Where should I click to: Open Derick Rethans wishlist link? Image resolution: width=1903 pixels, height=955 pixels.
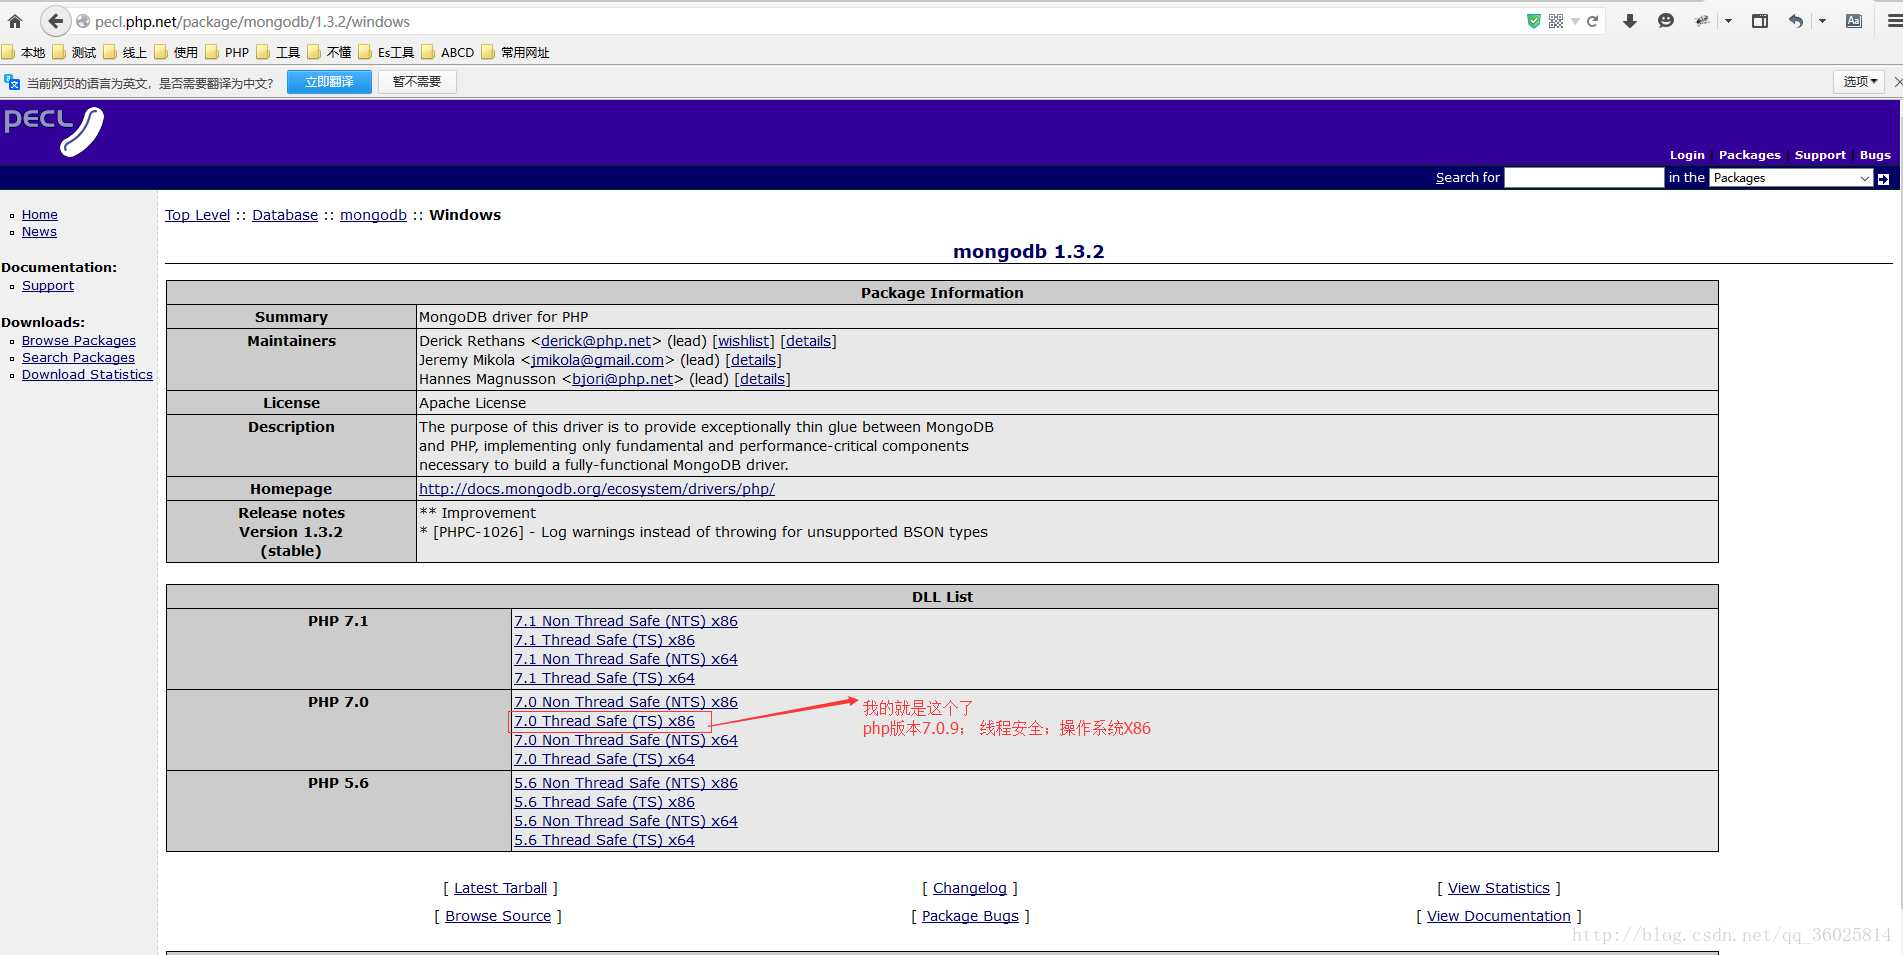[x=743, y=341]
